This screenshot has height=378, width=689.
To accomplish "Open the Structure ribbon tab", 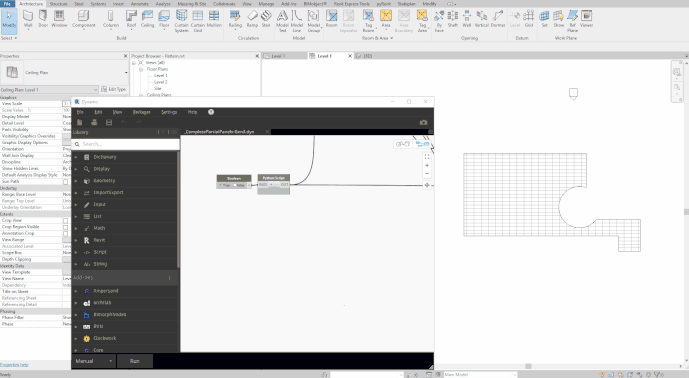I will (x=58, y=4).
